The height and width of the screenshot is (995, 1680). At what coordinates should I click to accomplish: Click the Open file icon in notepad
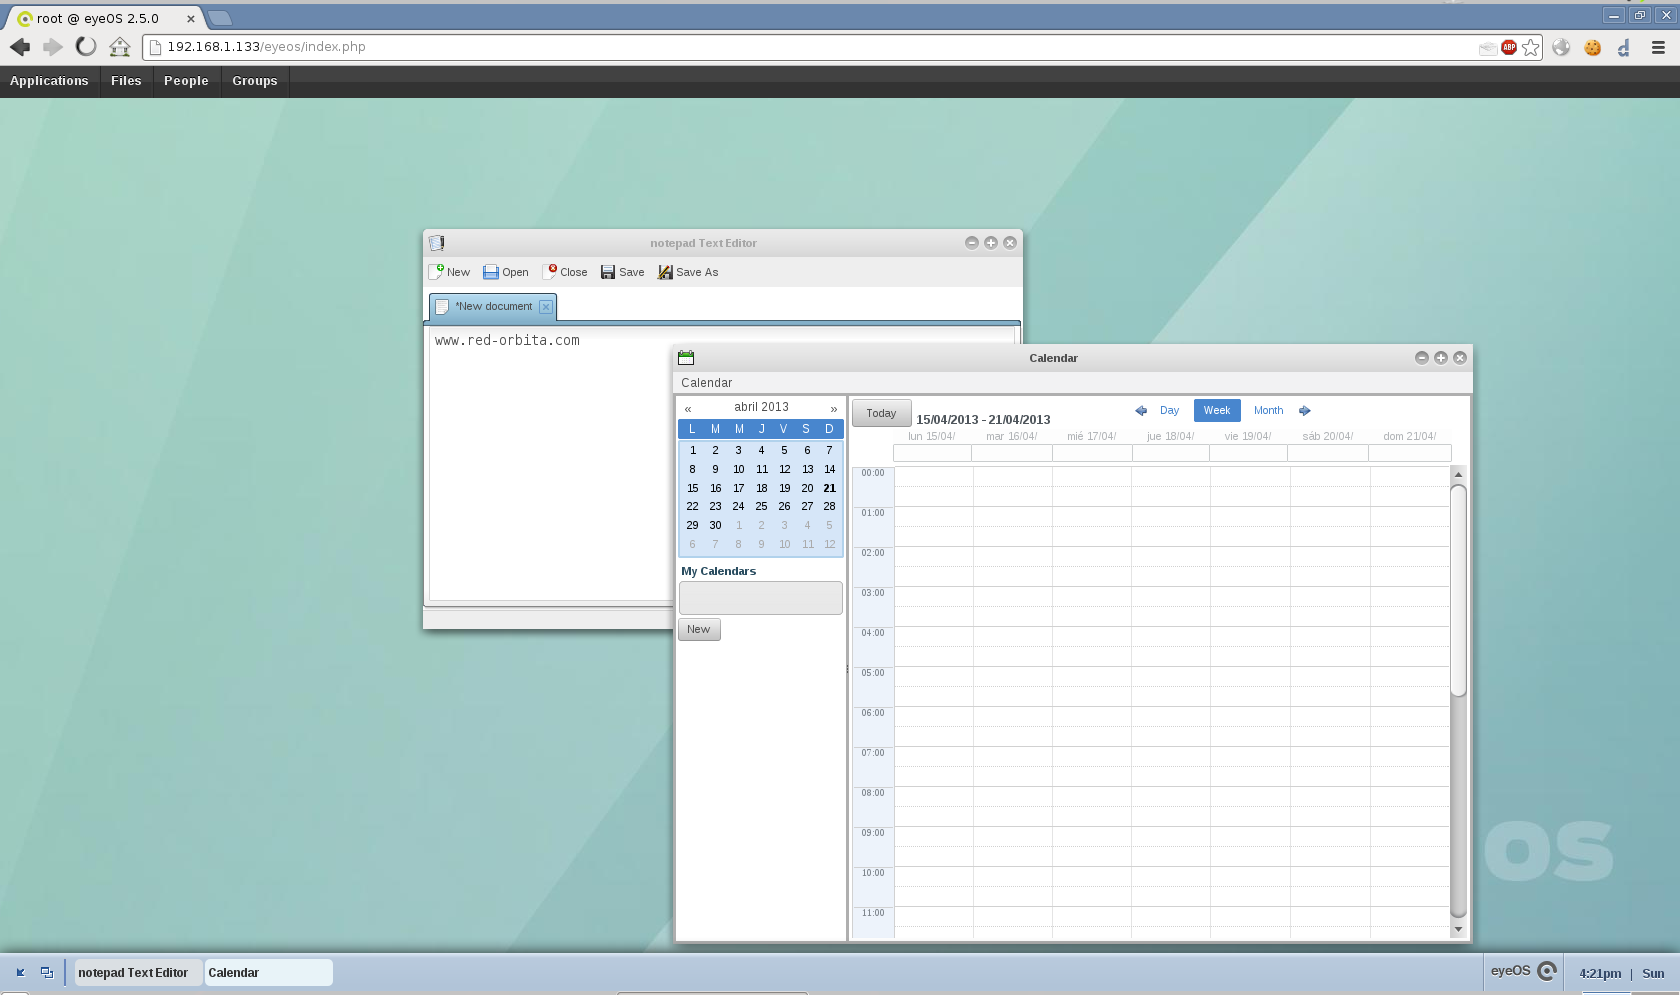[491, 272]
